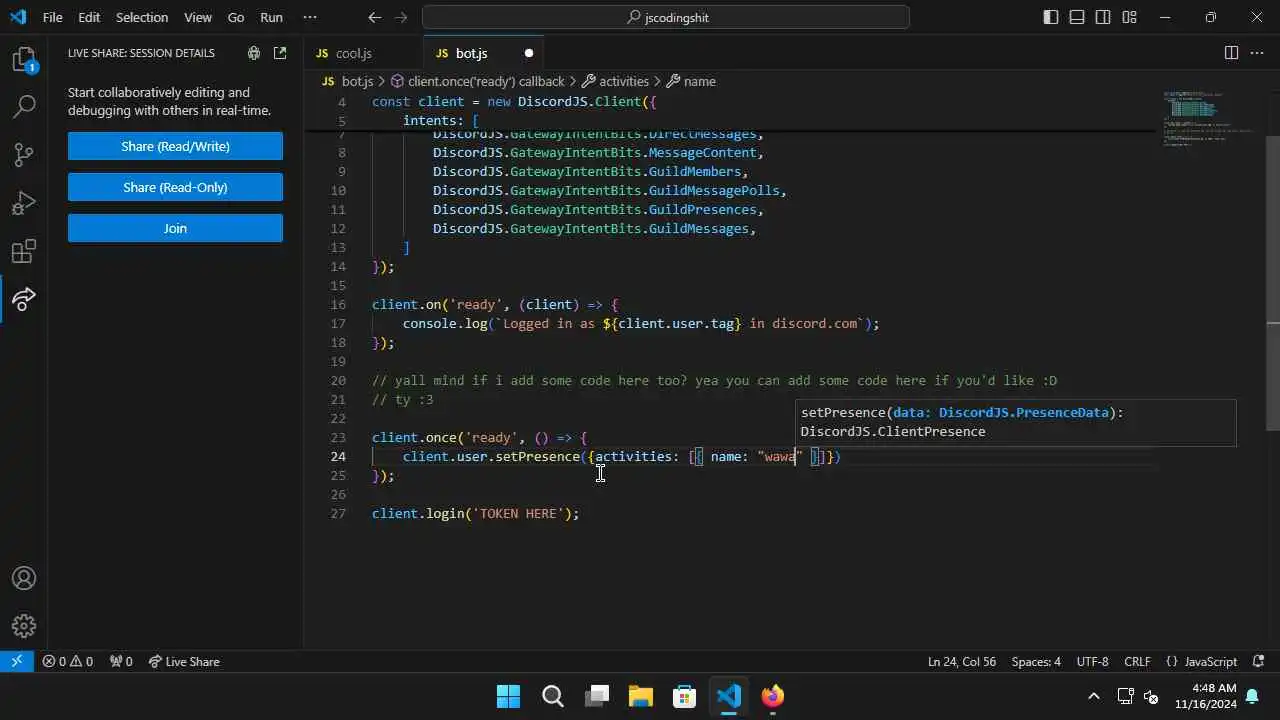Open the Extensions view

point(24,251)
